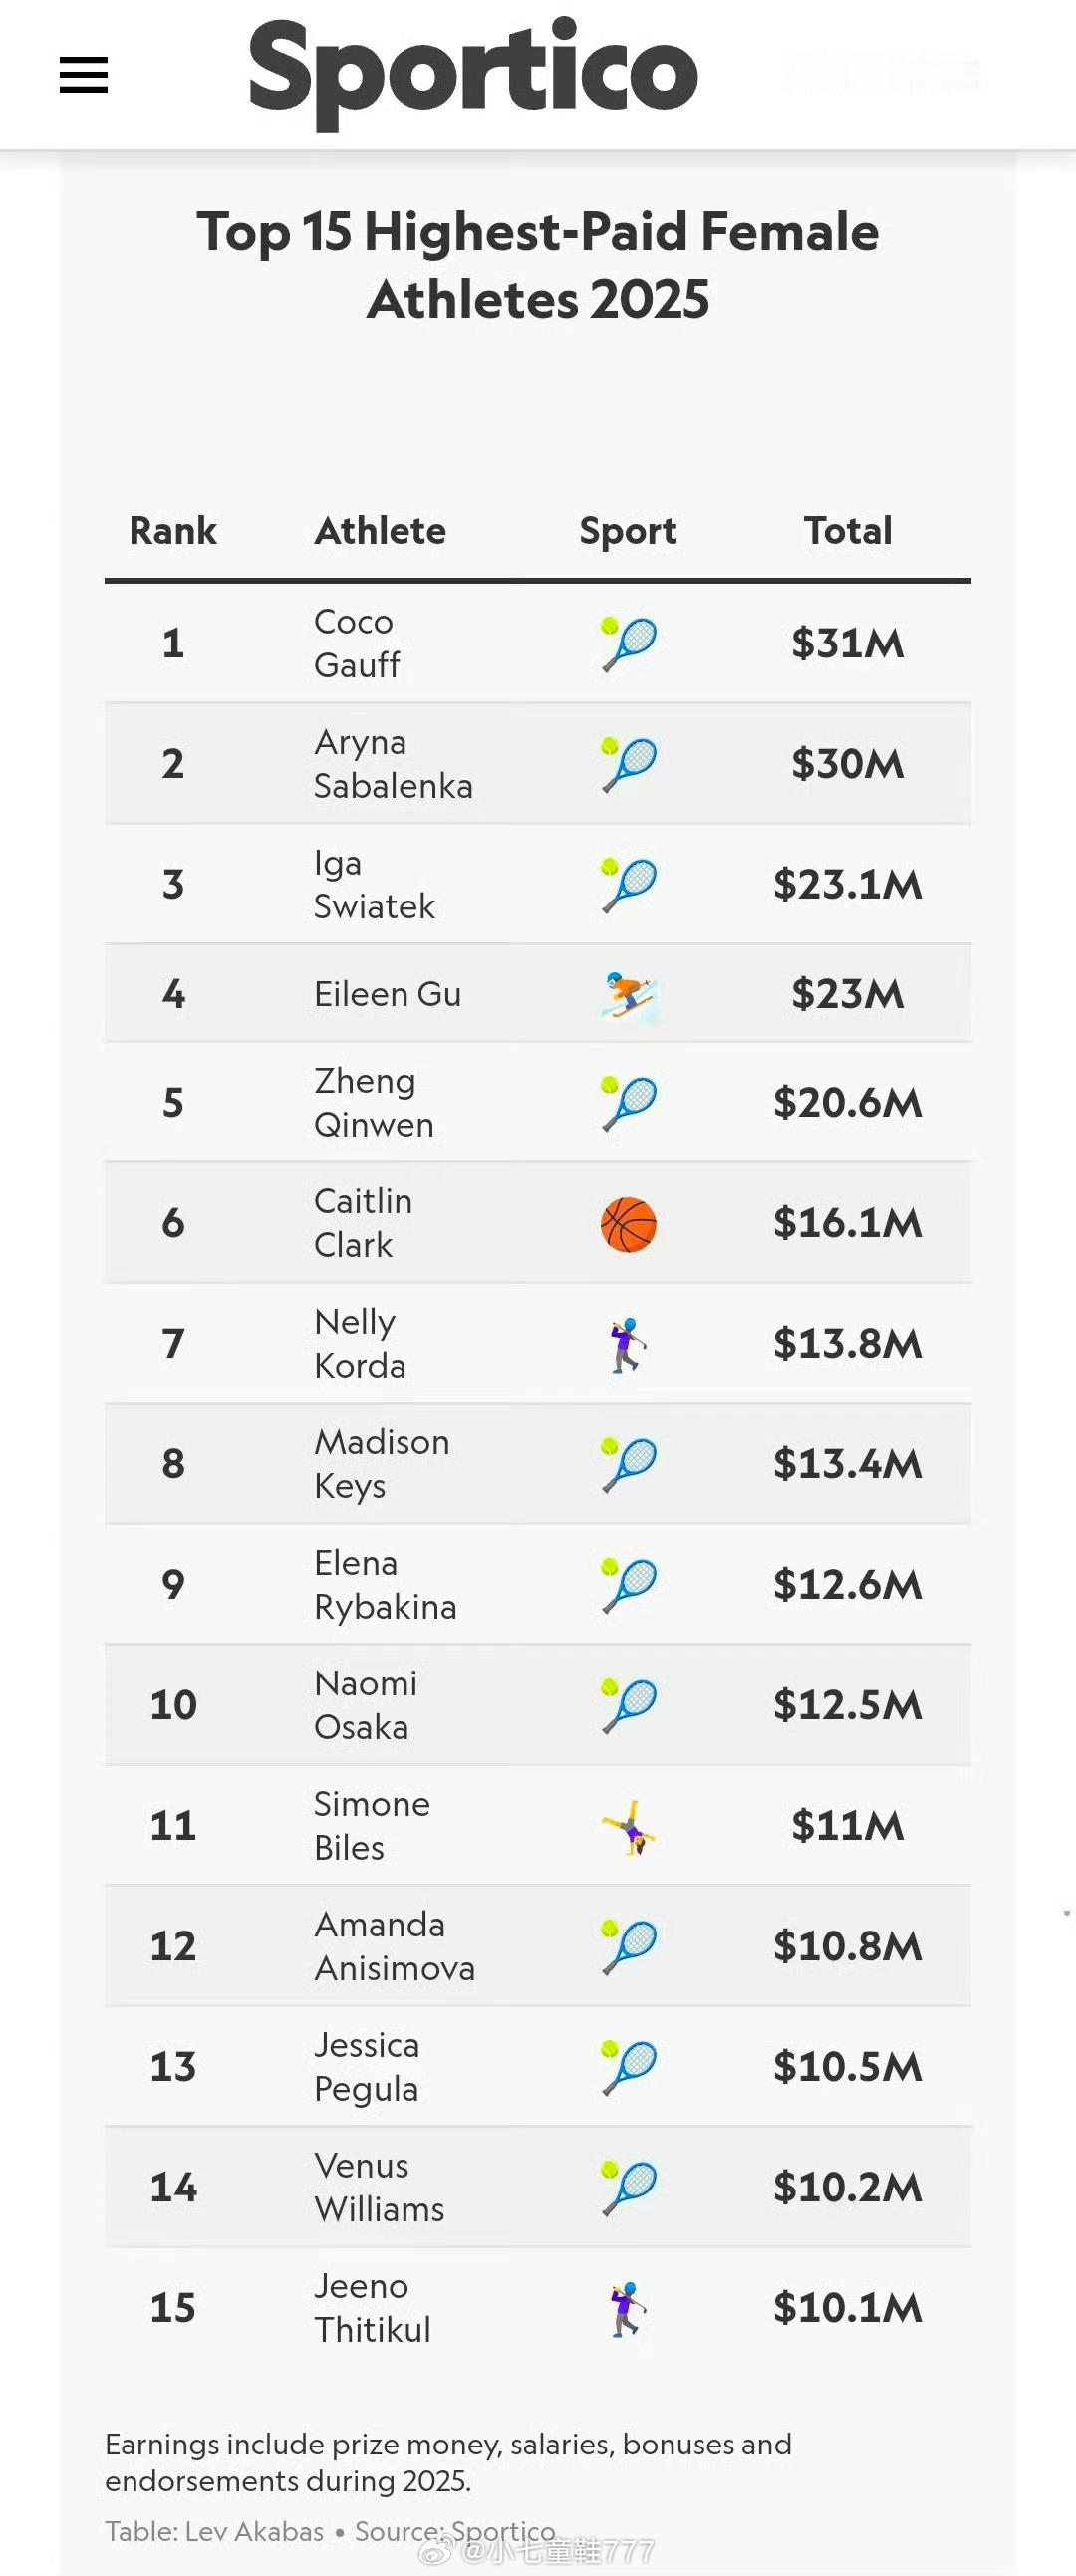Click the Sport column header
Viewport: 1076px width, 2576px height.
coord(628,531)
